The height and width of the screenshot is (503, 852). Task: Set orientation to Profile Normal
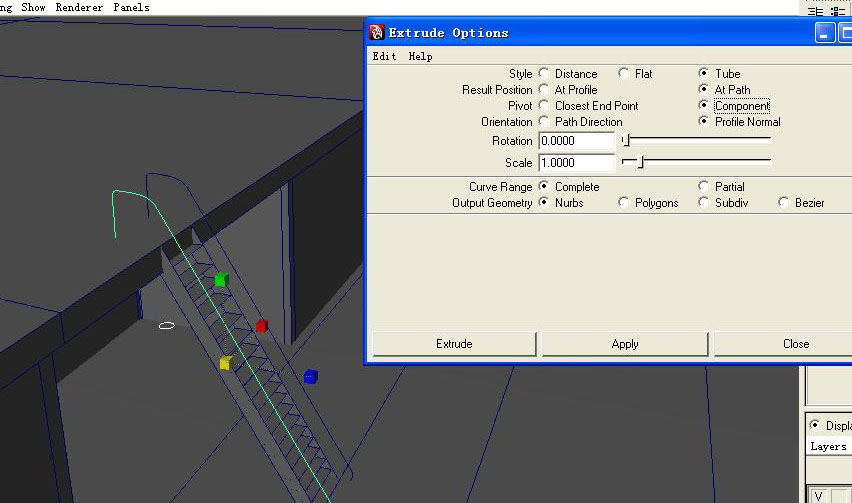tap(704, 121)
